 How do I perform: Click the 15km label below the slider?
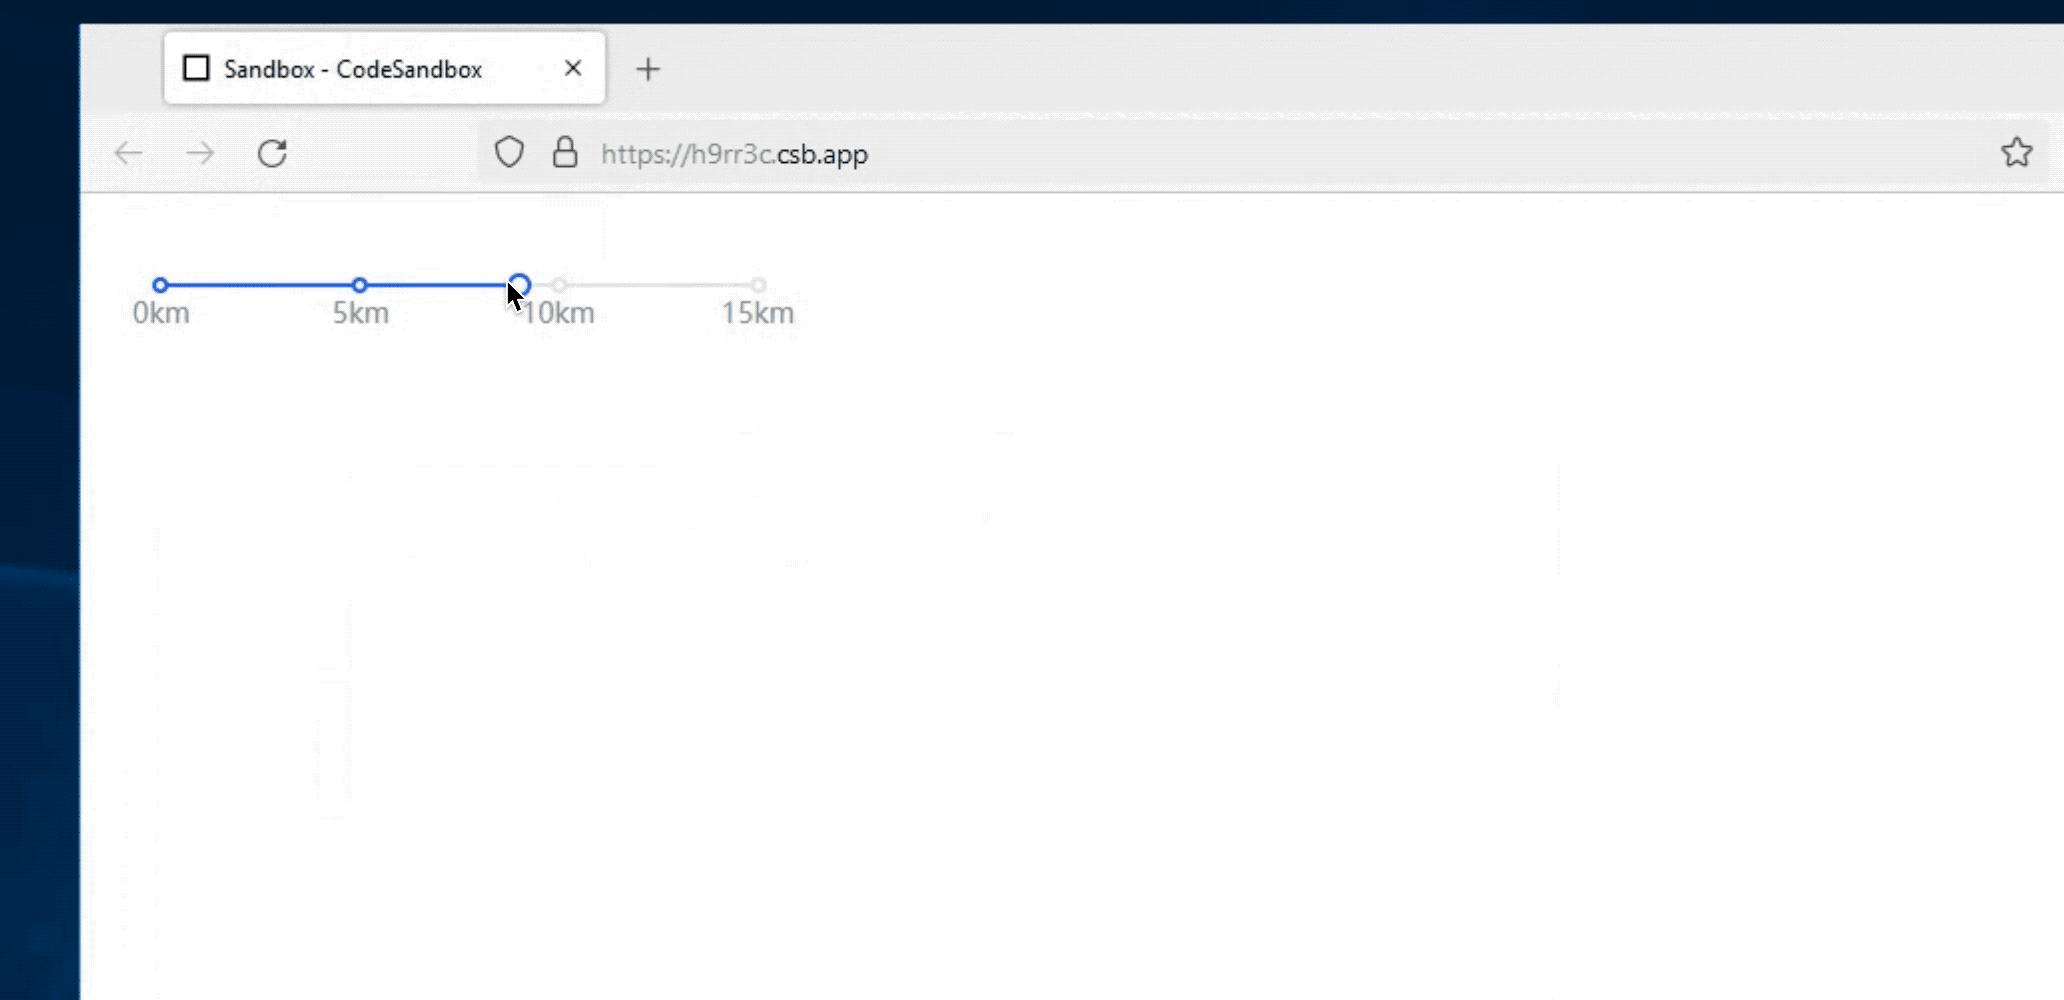757,312
